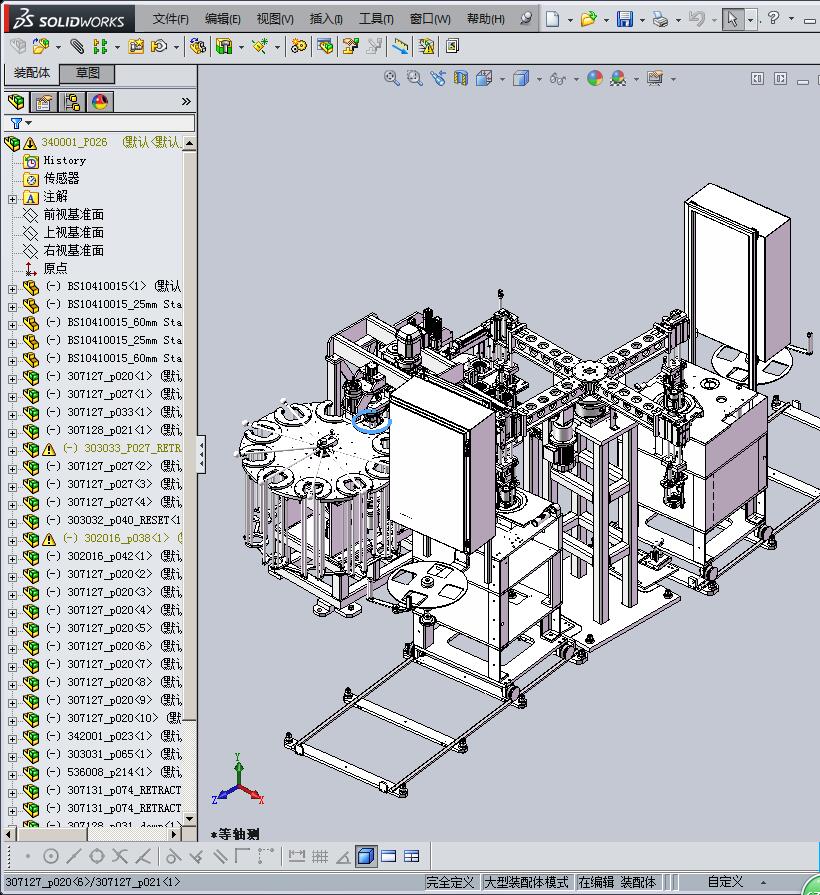Click 大型装配体模式 status bar item
This screenshot has height=895, width=820.
pos(526,882)
